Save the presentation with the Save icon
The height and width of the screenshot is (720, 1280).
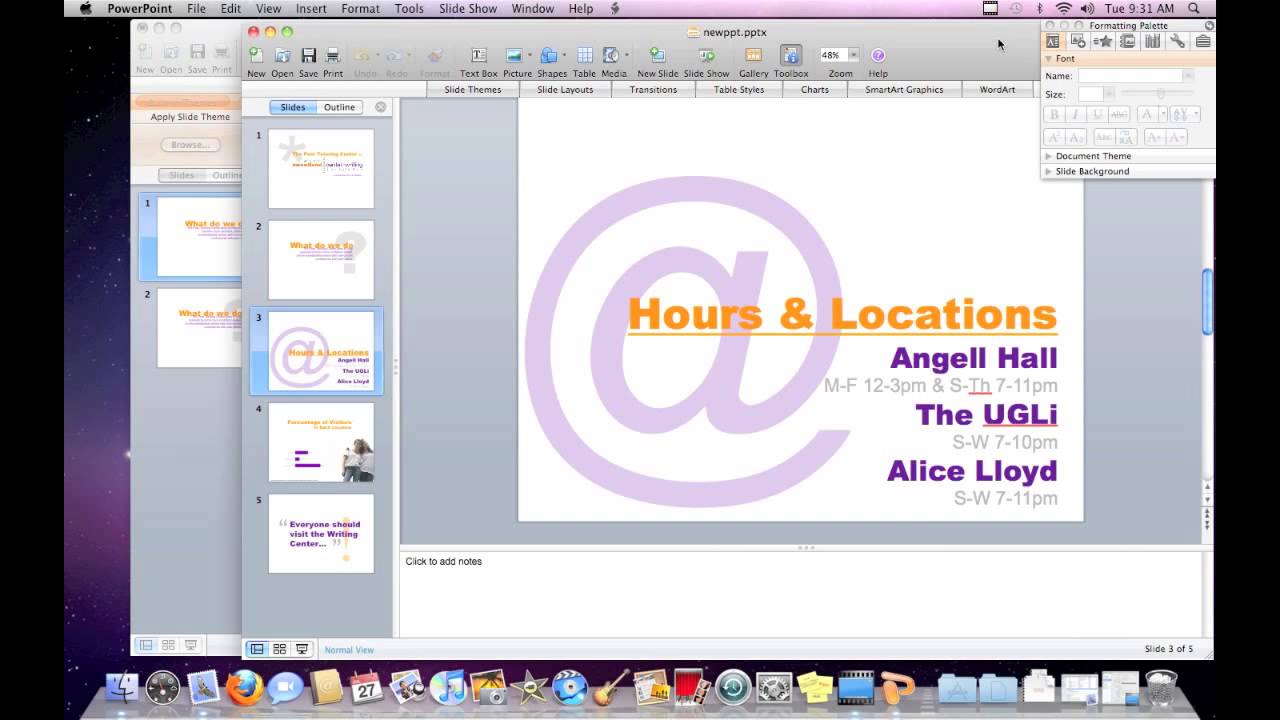point(309,56)
